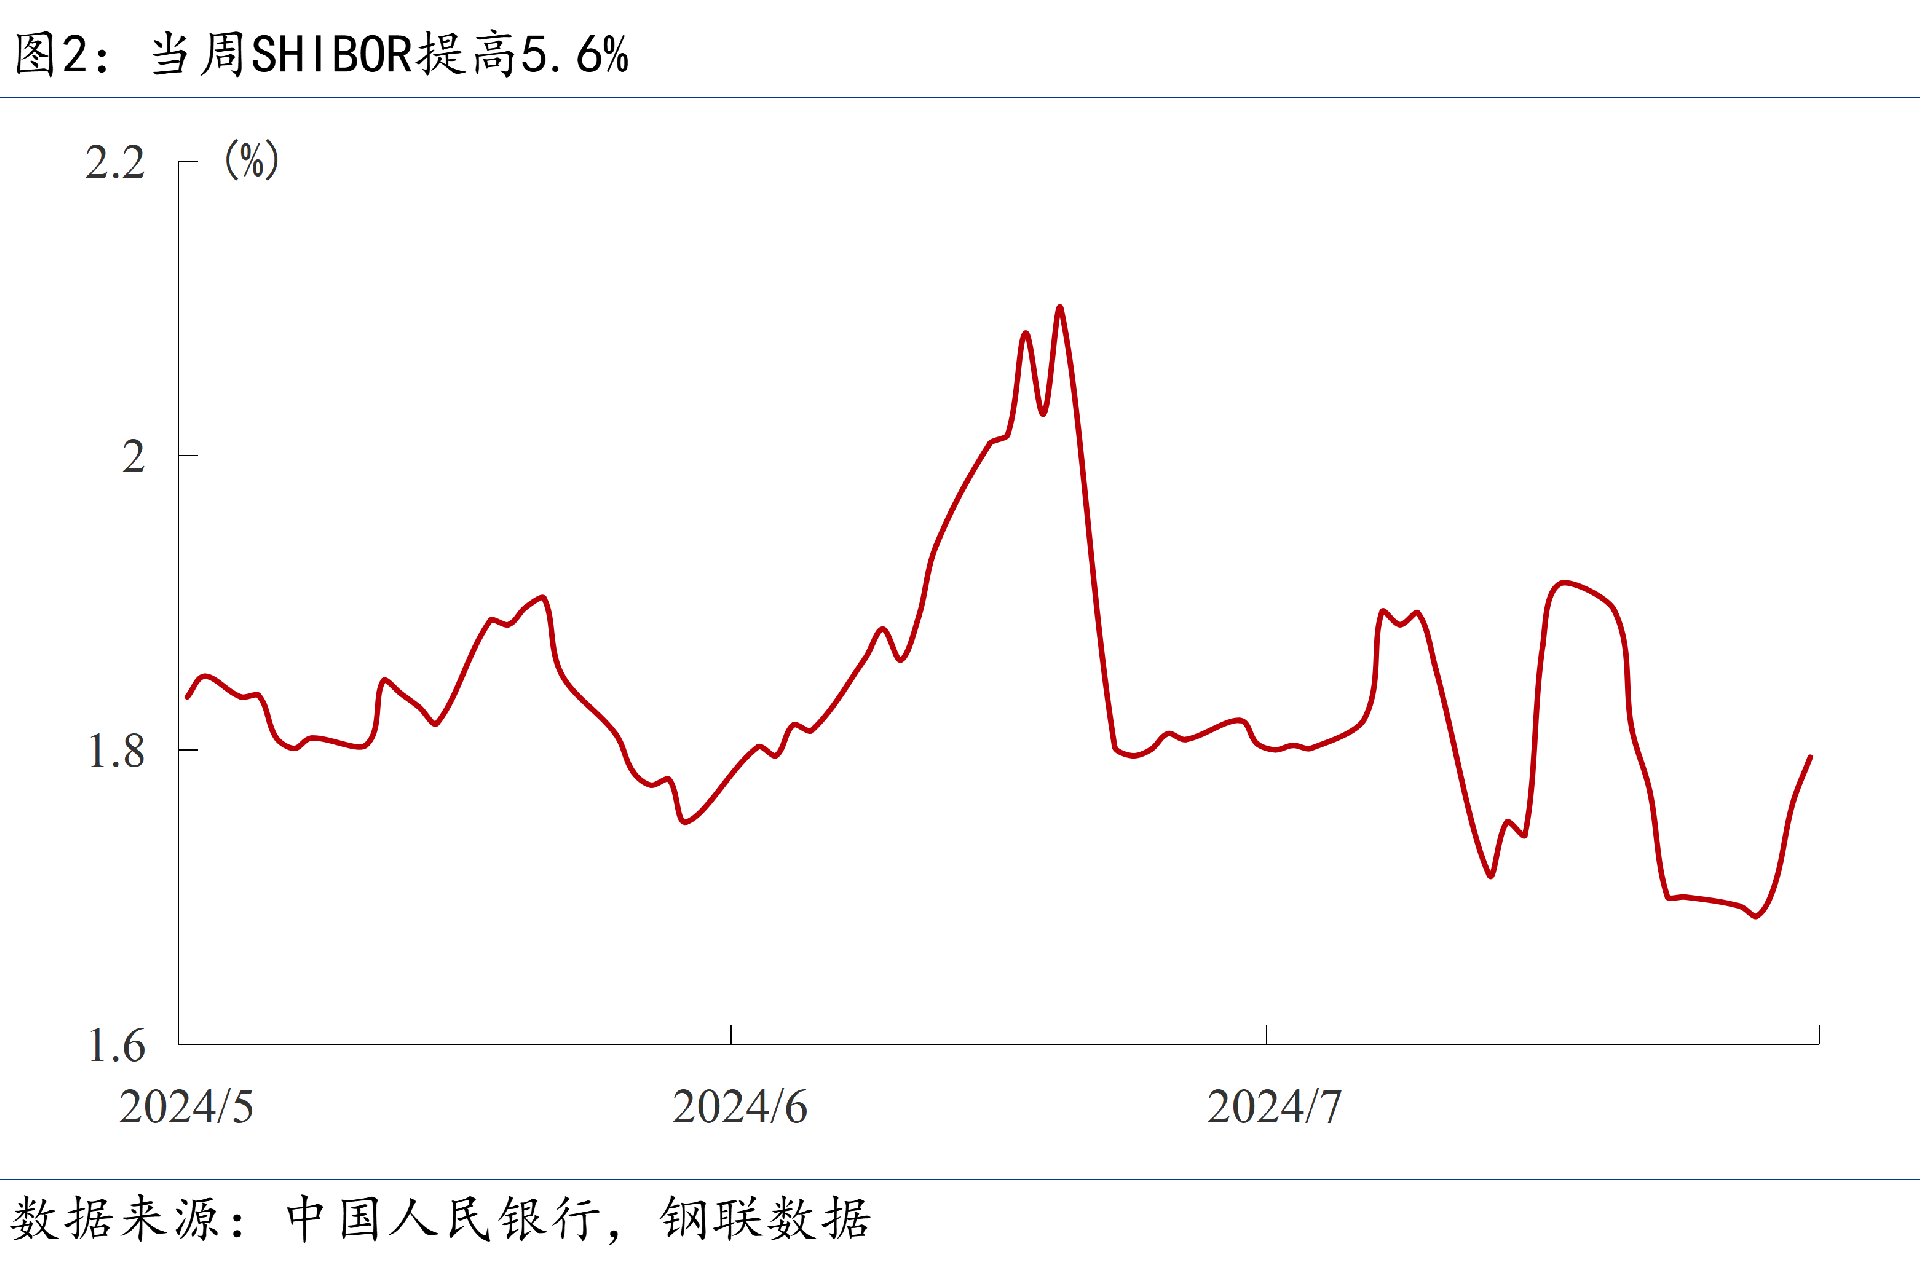Click the highest peak of the red line
1920x1279 pixels.
(x=1059, y=307)
